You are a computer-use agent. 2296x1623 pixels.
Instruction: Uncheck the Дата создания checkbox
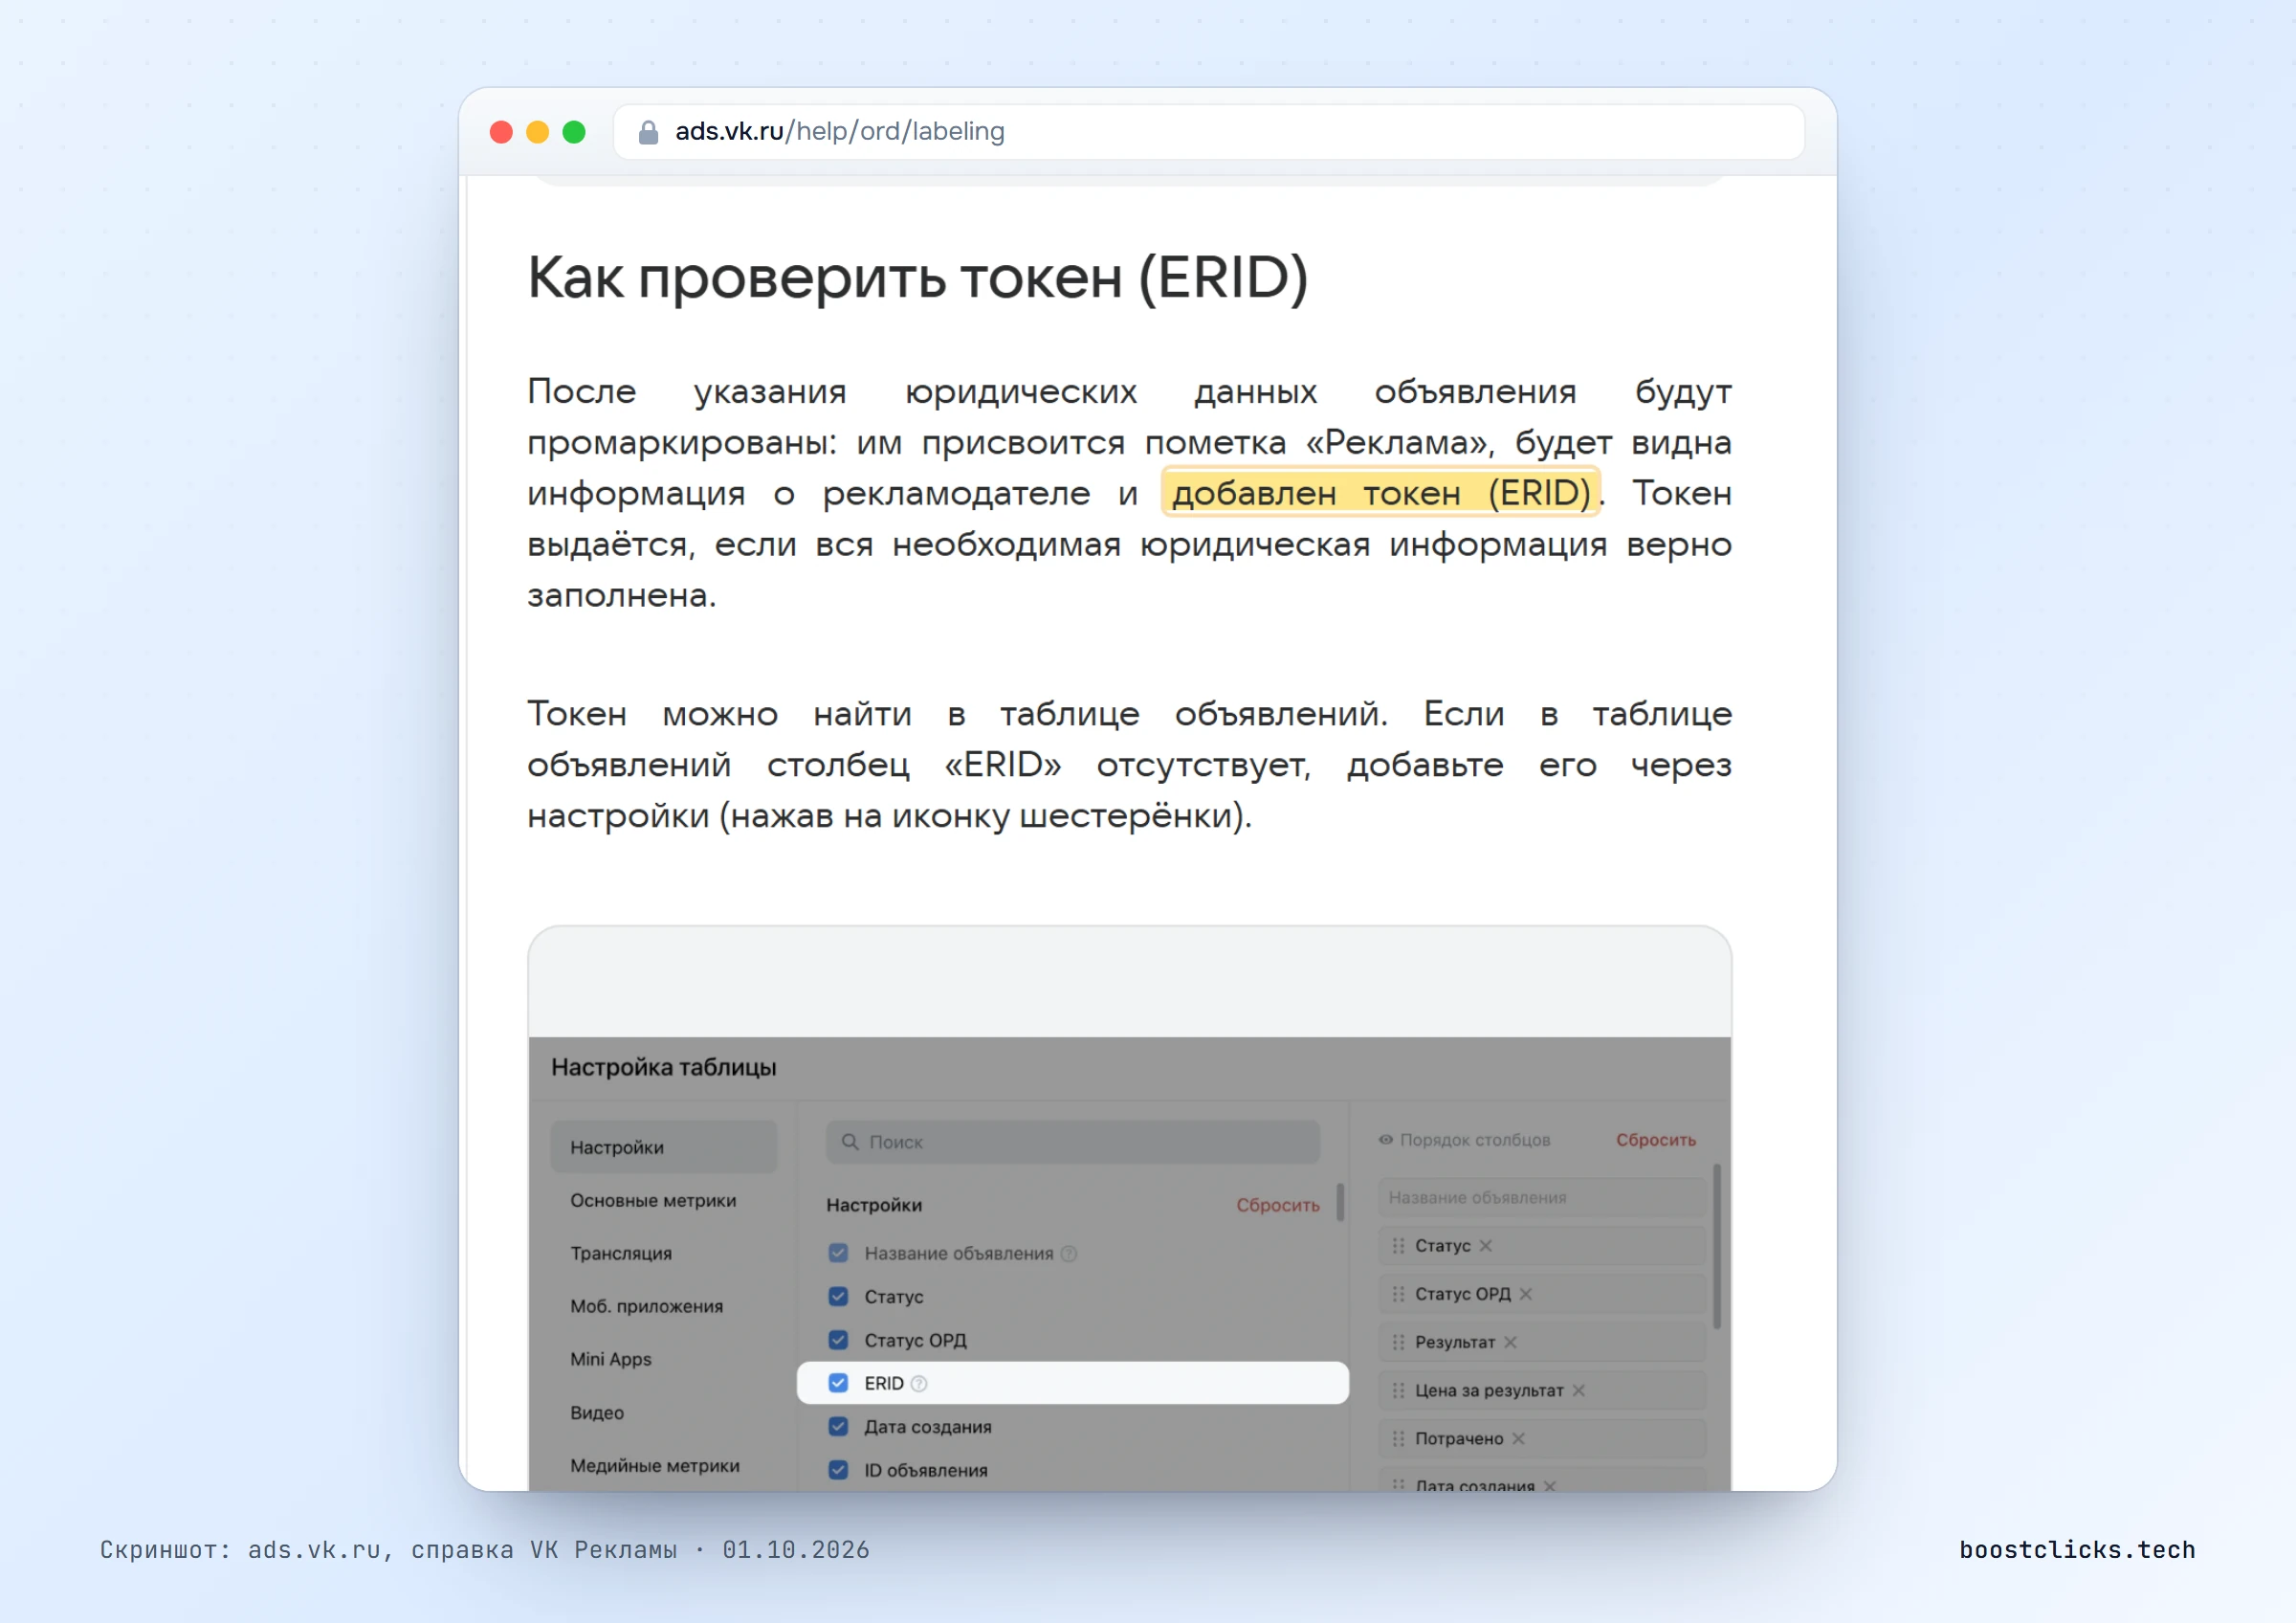tap(838, 1426)
